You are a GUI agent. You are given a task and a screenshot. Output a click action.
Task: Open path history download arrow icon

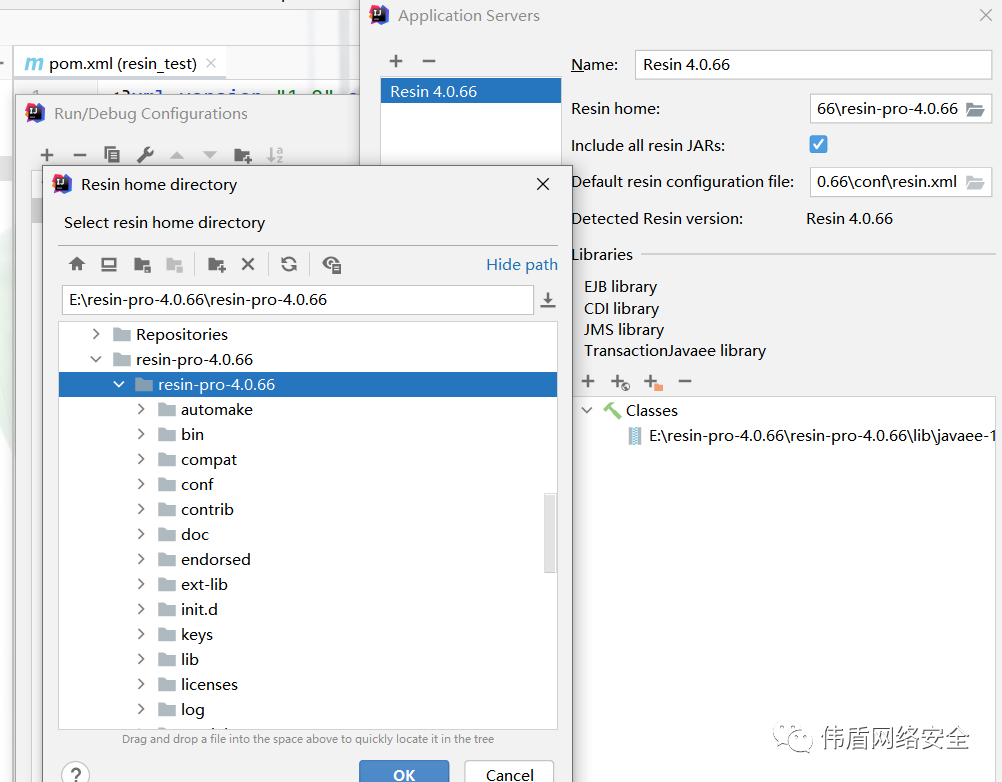pos(548,300)
